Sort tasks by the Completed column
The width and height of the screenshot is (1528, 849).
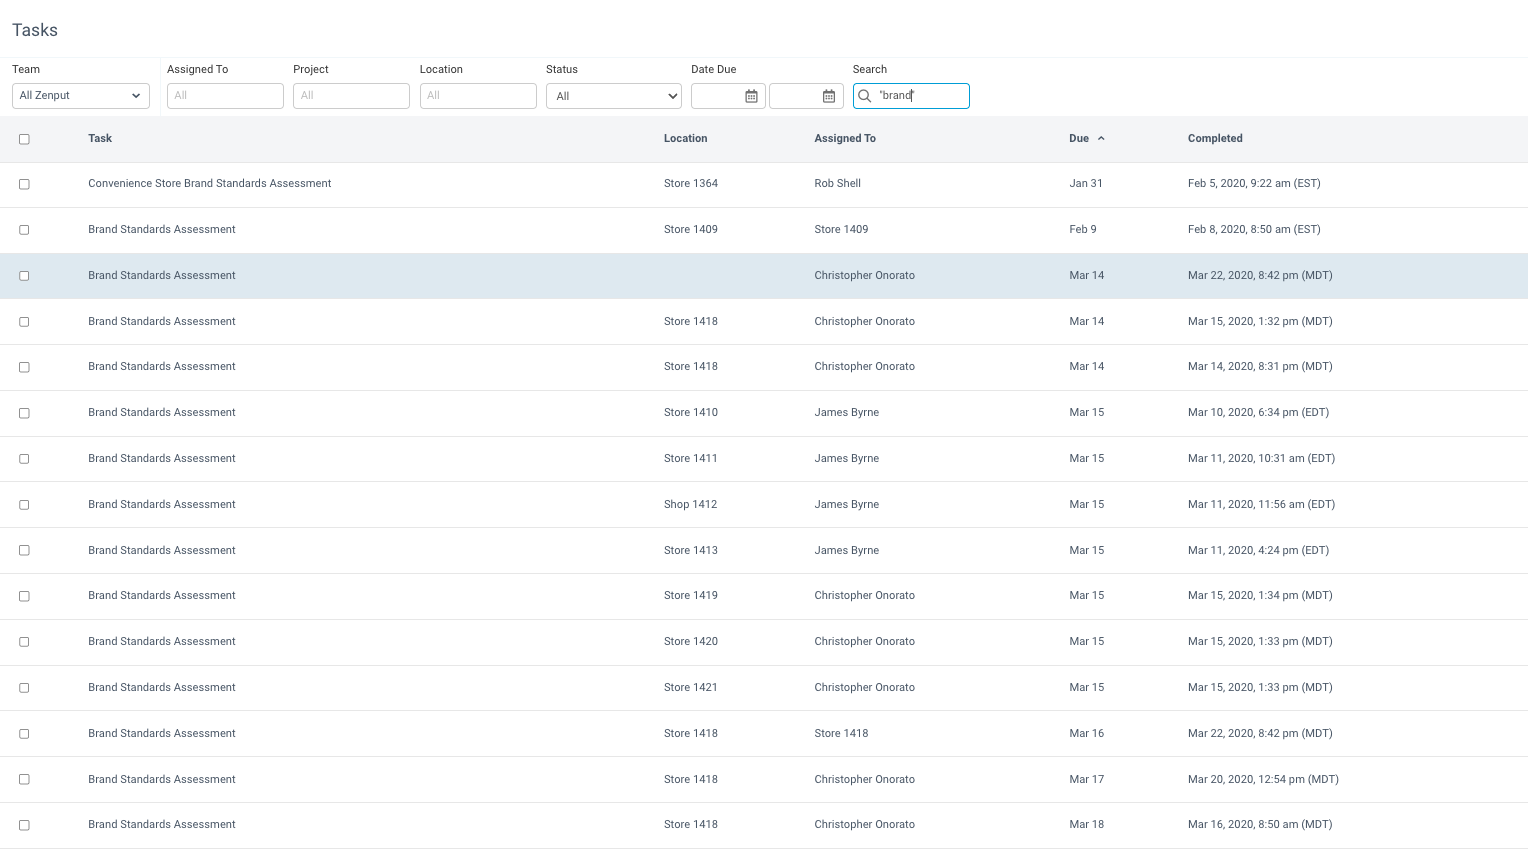pos(1215,138)
